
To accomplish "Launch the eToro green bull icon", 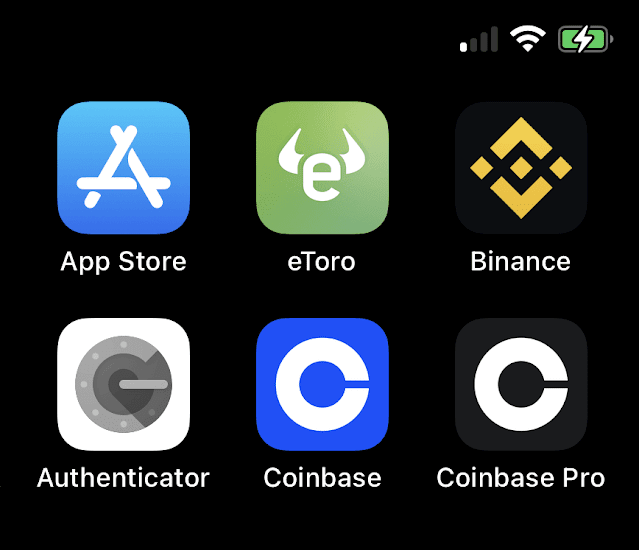I will click(322, 167).
